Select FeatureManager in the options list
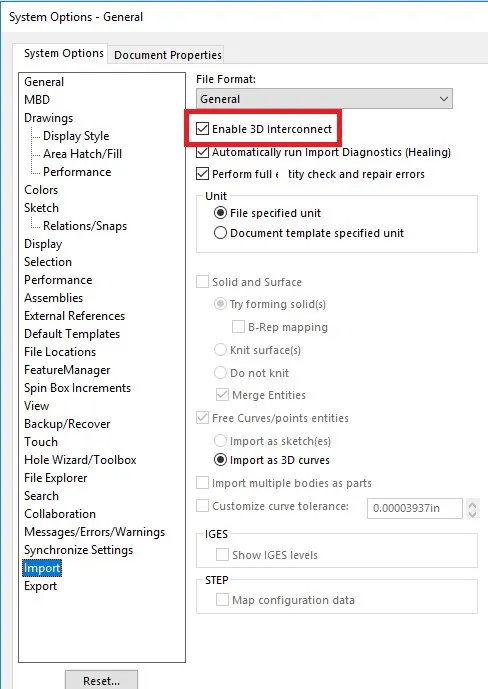This screenshot has width=488, height=689. (67, 370)
